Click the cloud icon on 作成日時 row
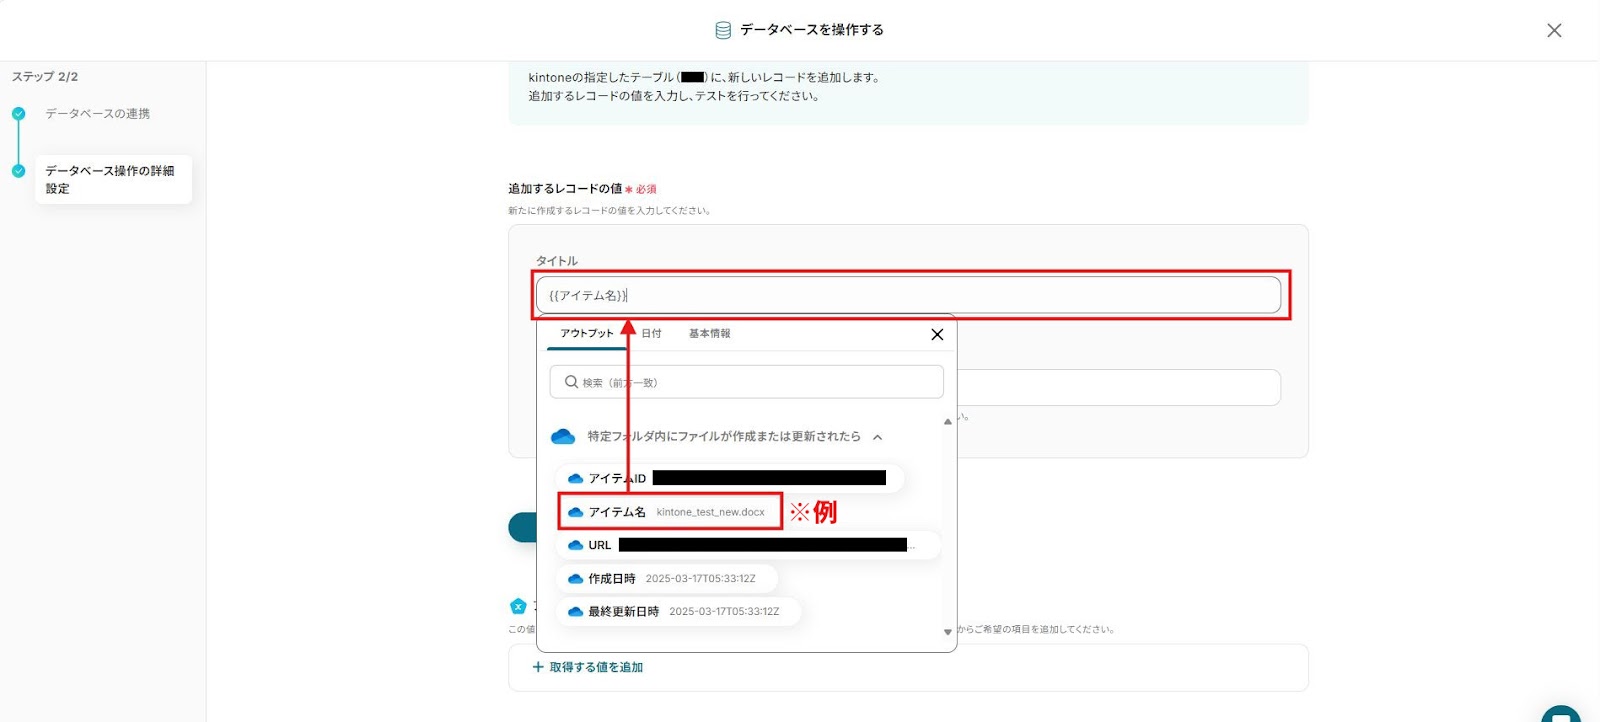The width and height of the screenshot is (1600, 722). coord(575,578)
